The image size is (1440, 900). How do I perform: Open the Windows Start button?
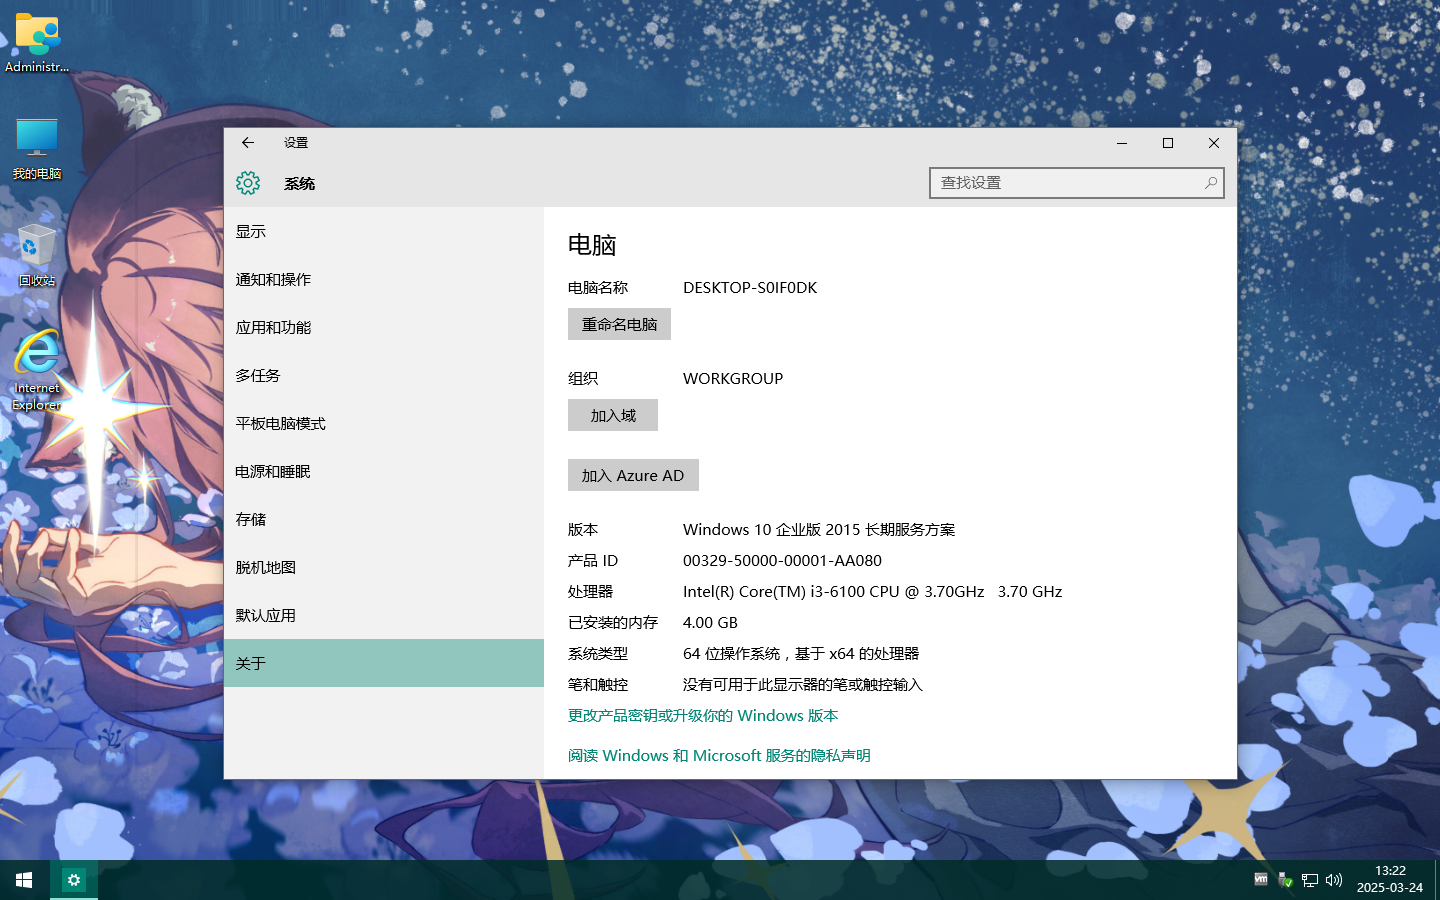coord(24,880)
